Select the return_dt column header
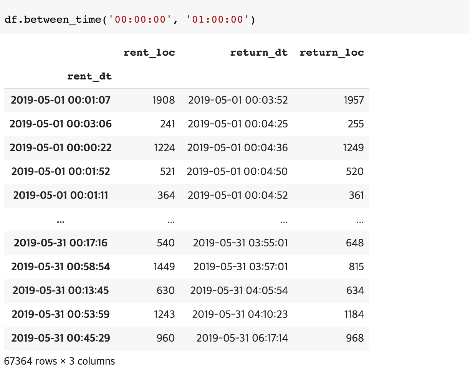This screenshot has width=470, height=380. [x=259, y=53]
